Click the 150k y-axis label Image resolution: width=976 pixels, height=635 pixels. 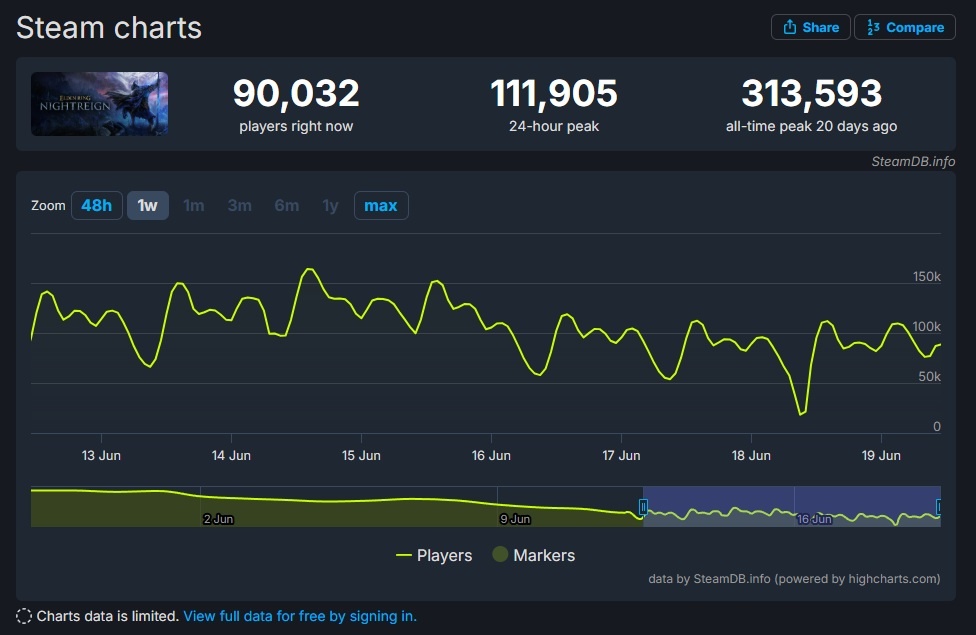click(927, 276)
